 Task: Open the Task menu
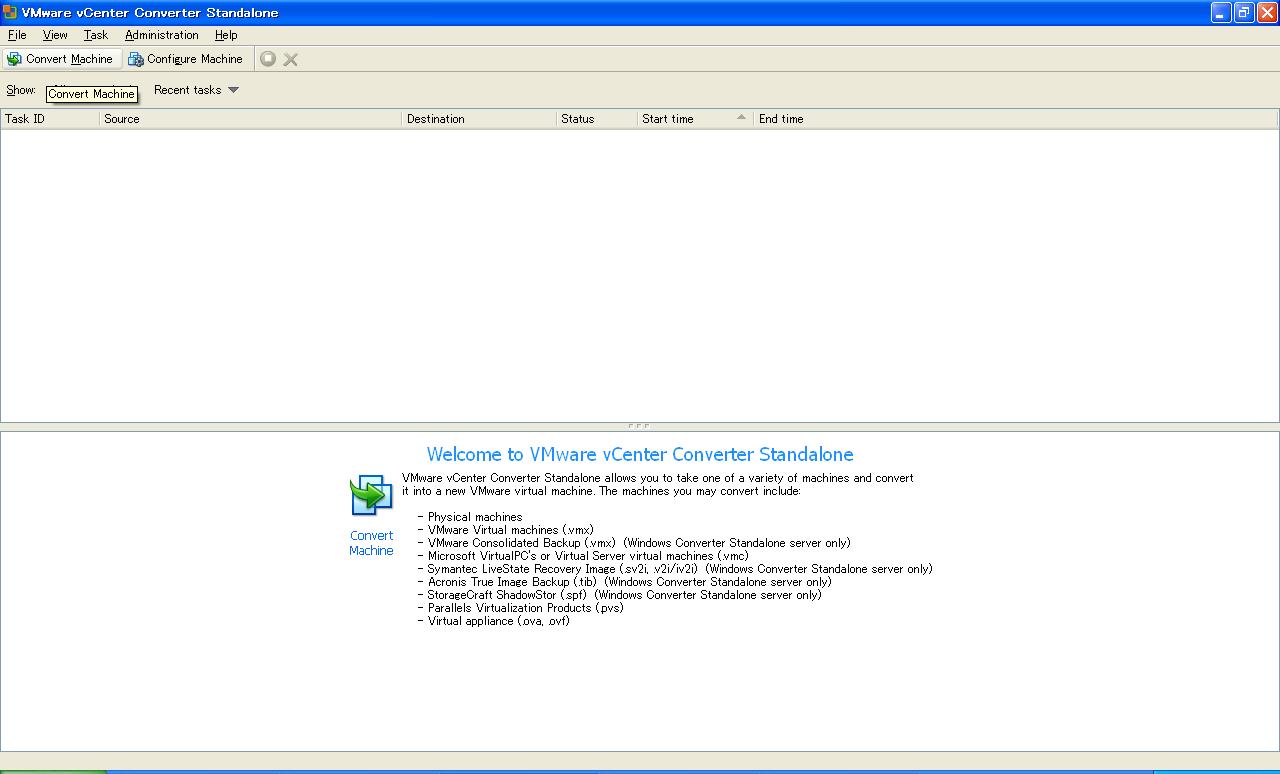[96, 35]
